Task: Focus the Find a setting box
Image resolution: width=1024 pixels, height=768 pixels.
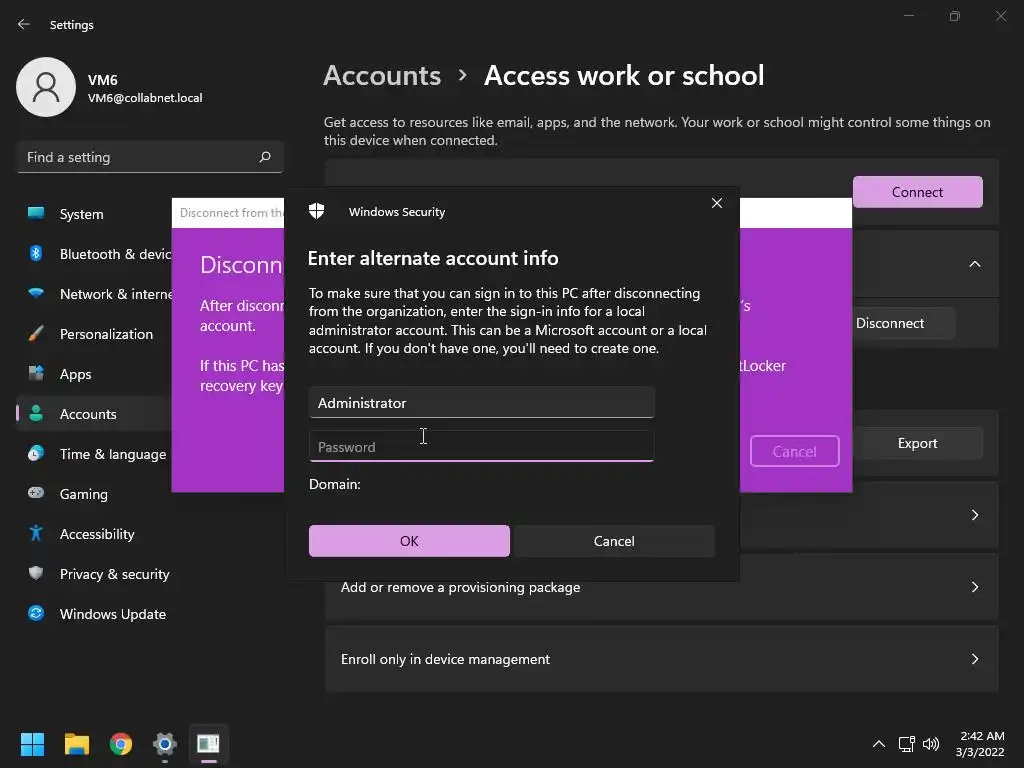Action: 150,157
